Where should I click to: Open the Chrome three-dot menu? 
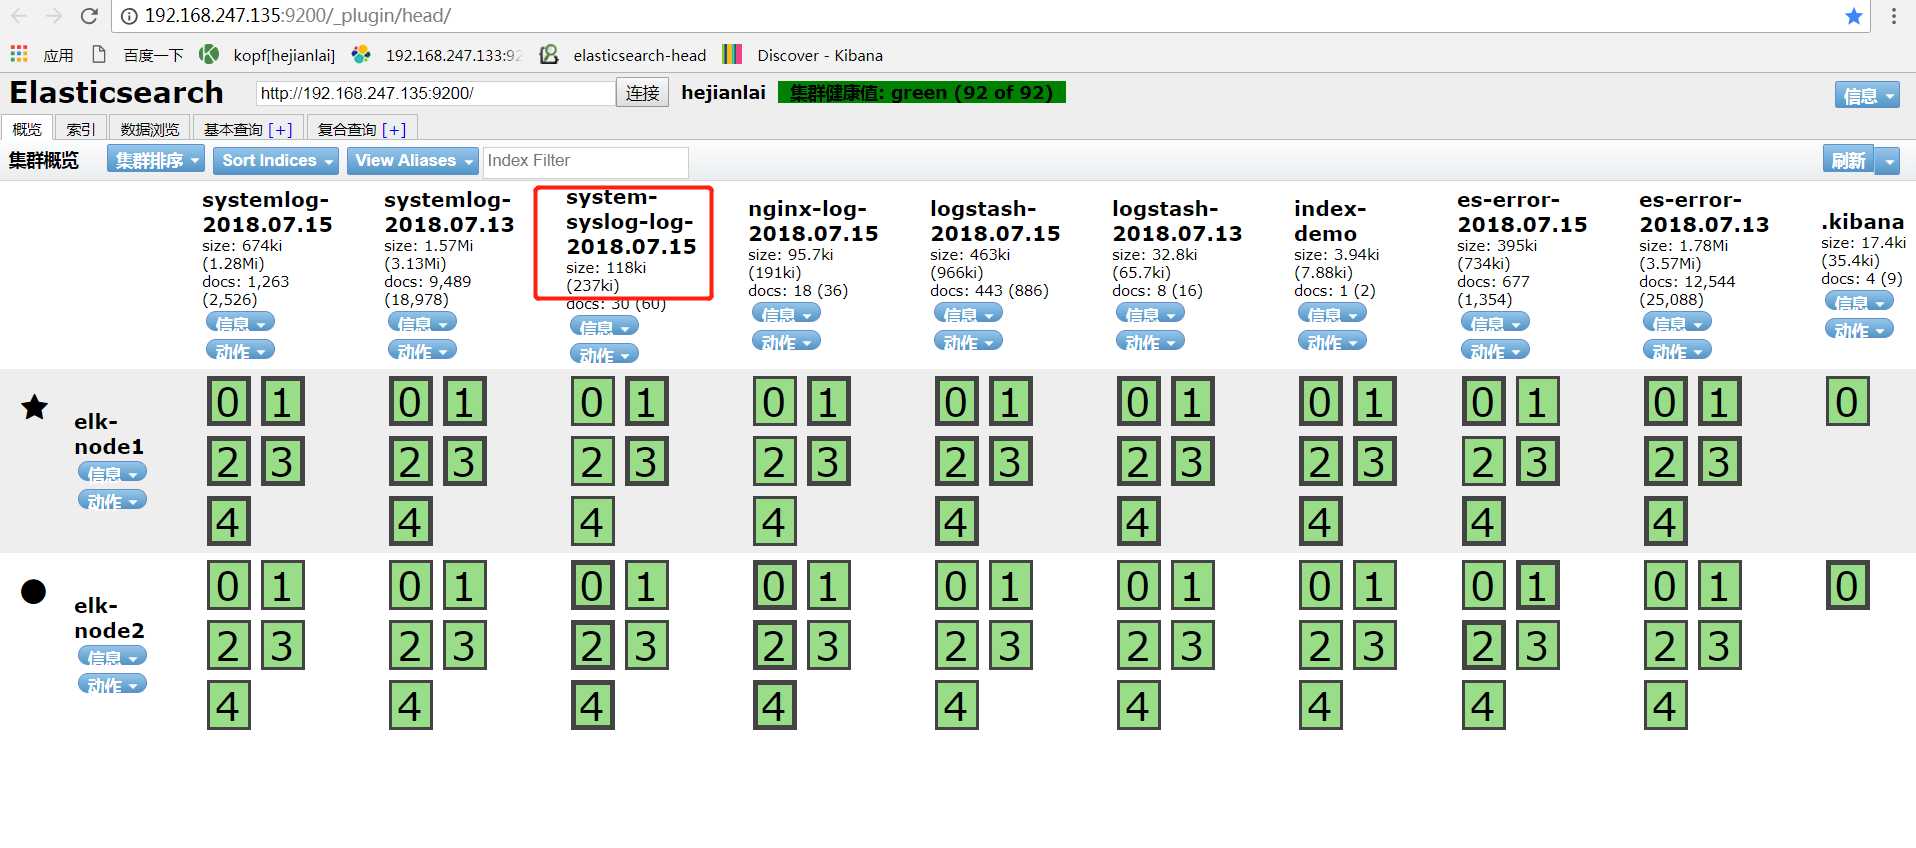[1893, 16]
